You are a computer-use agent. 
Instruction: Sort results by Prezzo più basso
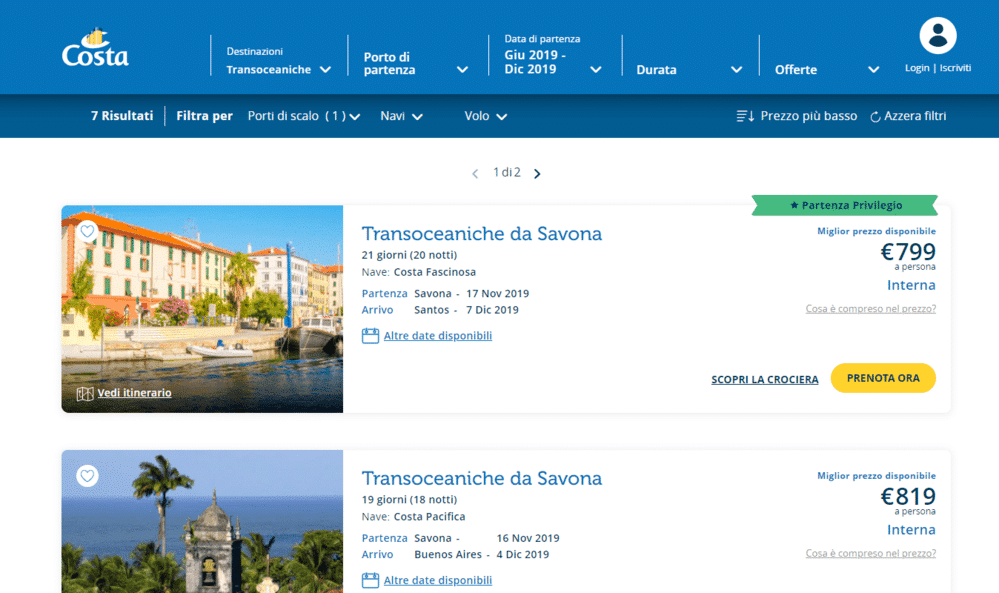(809, 116)
